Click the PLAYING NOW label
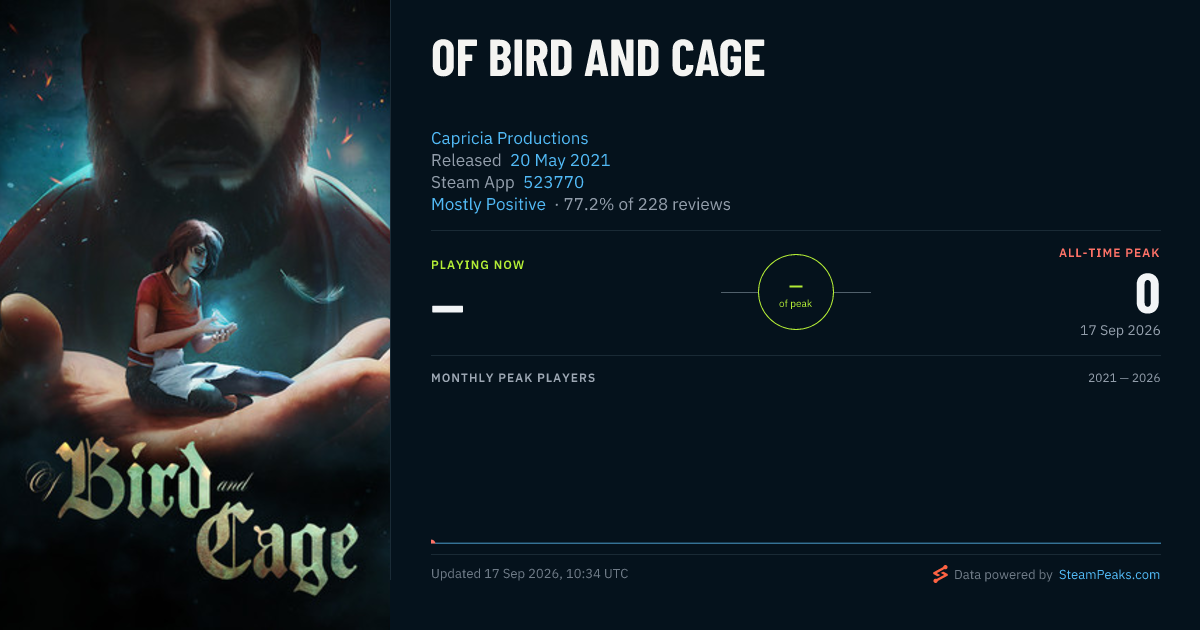The image size is (1200, 630). [478, 265]
